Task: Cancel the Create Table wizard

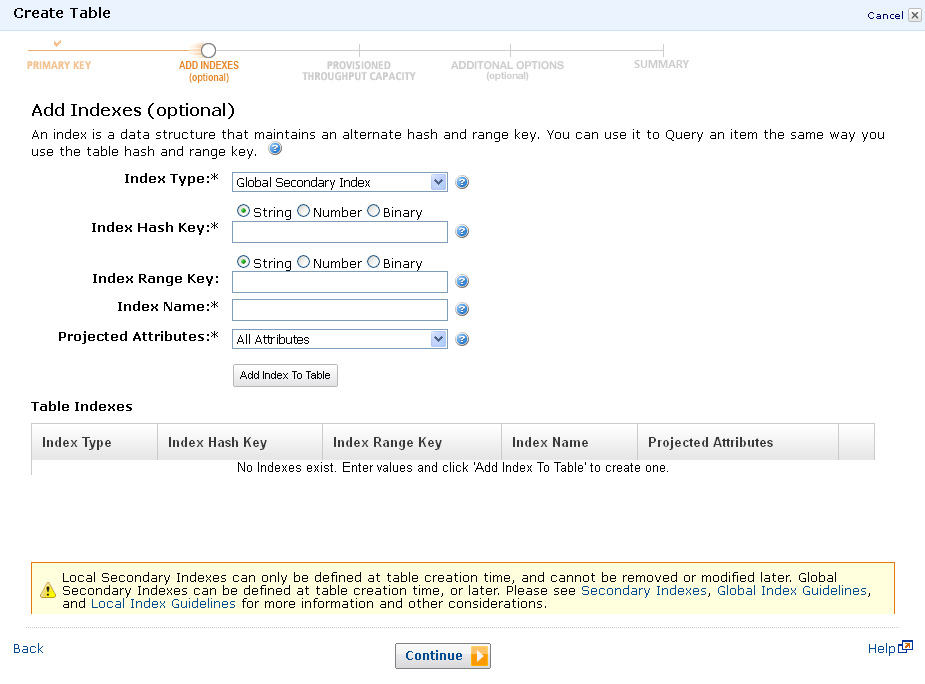Action: click(885, 15)
